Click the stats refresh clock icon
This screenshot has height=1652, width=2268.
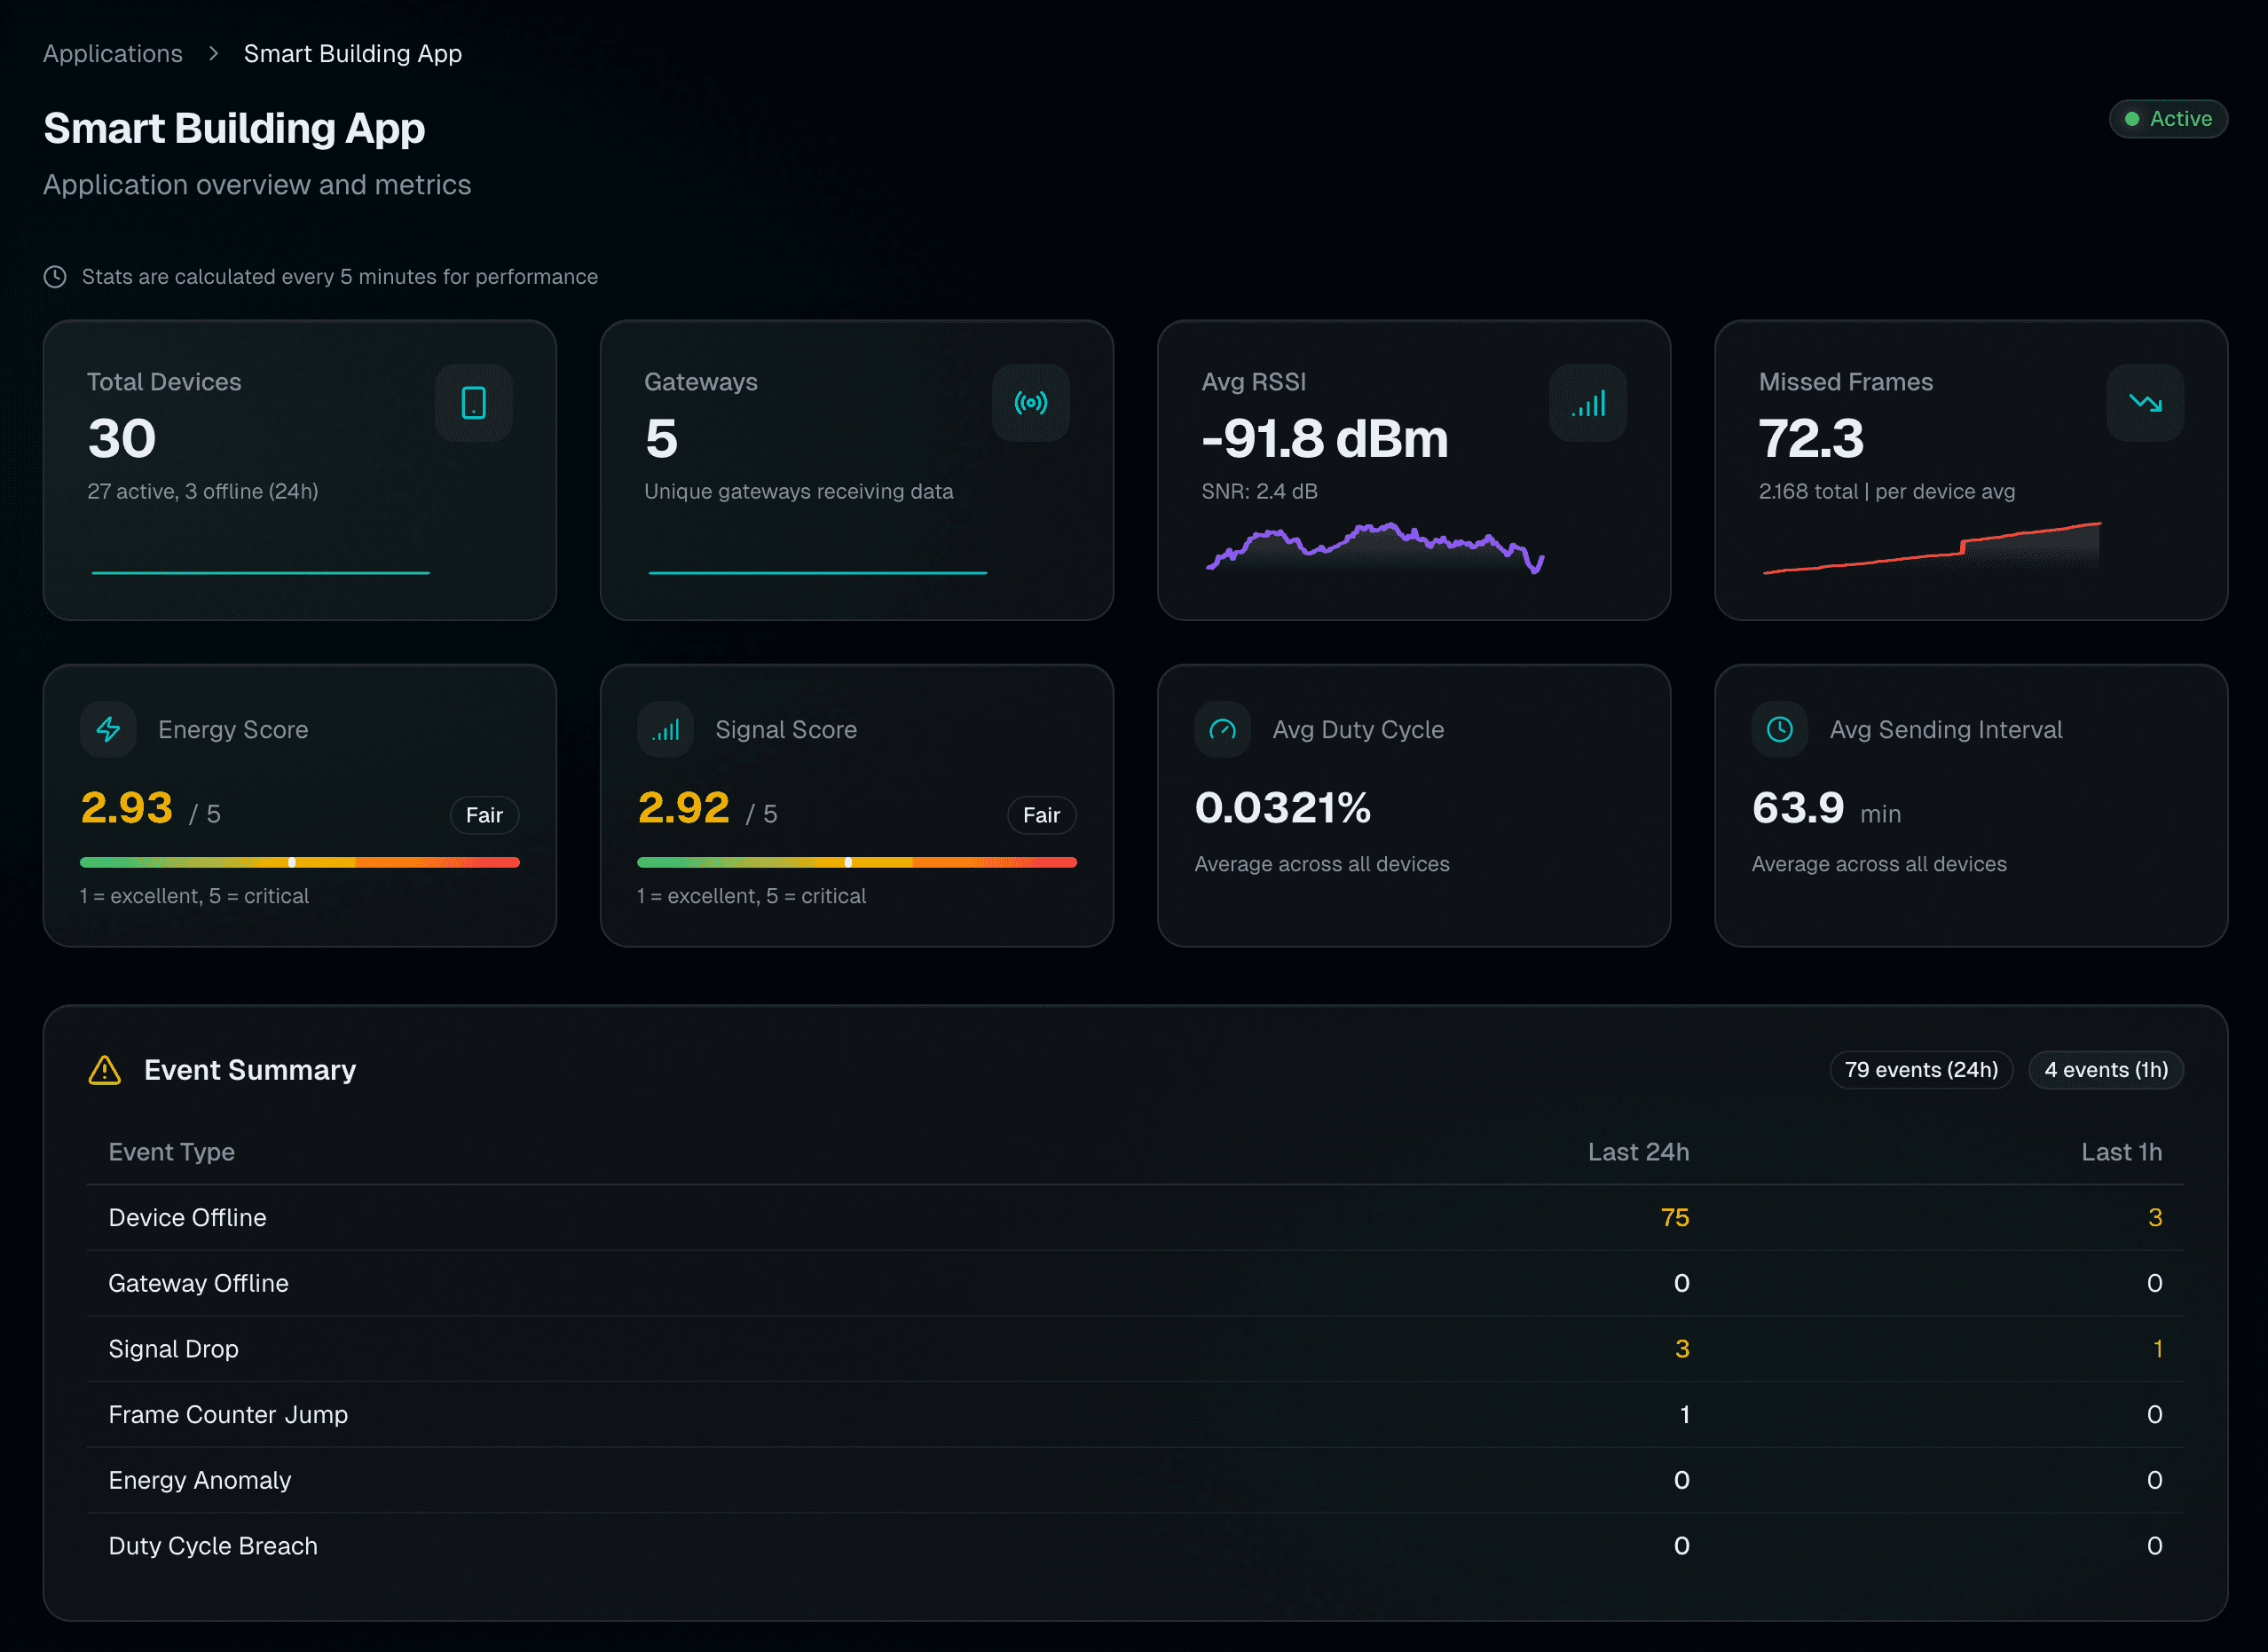54,276
